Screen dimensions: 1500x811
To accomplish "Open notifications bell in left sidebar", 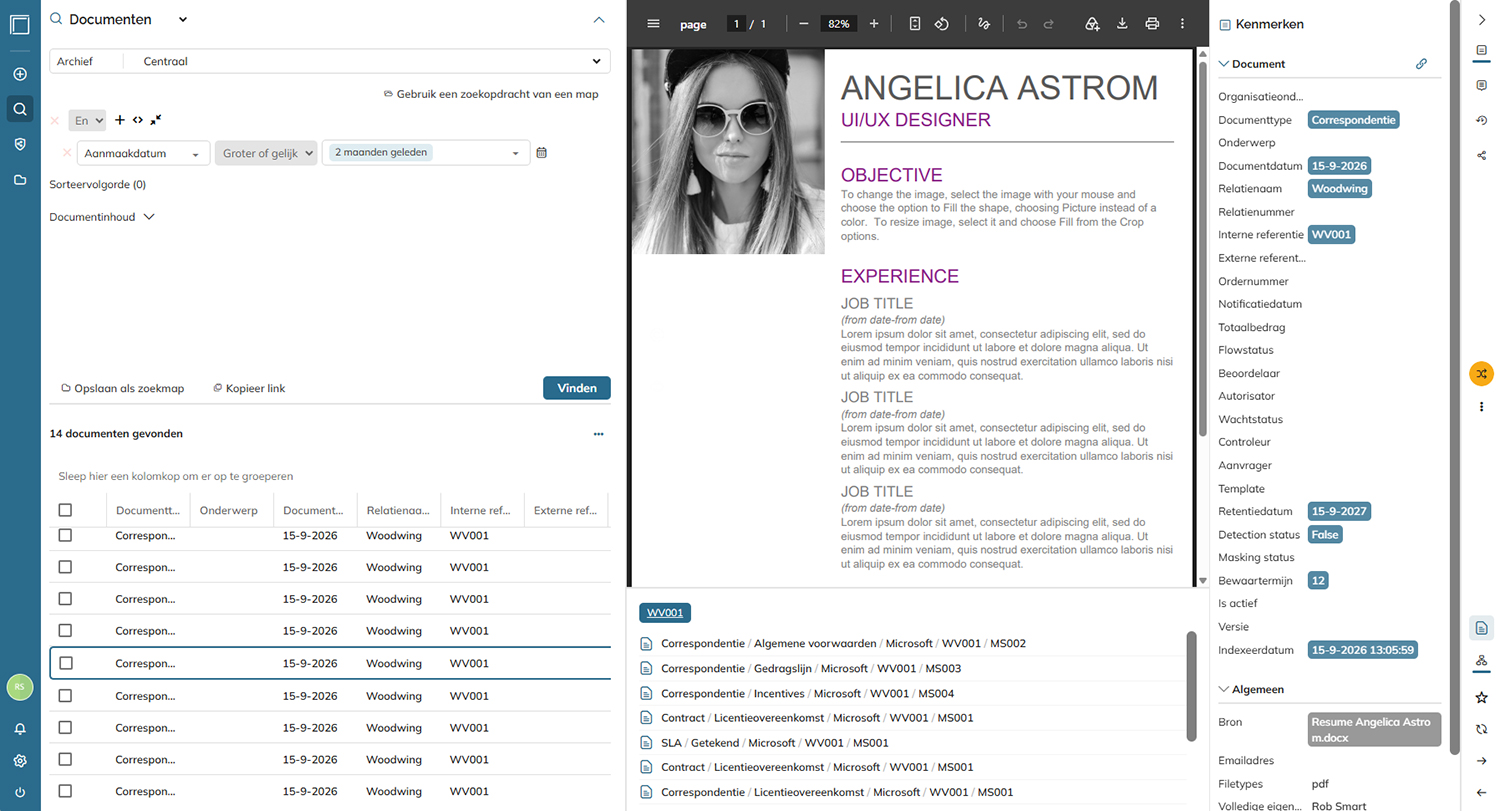I will pyautogui.click(x=20, y=730).
